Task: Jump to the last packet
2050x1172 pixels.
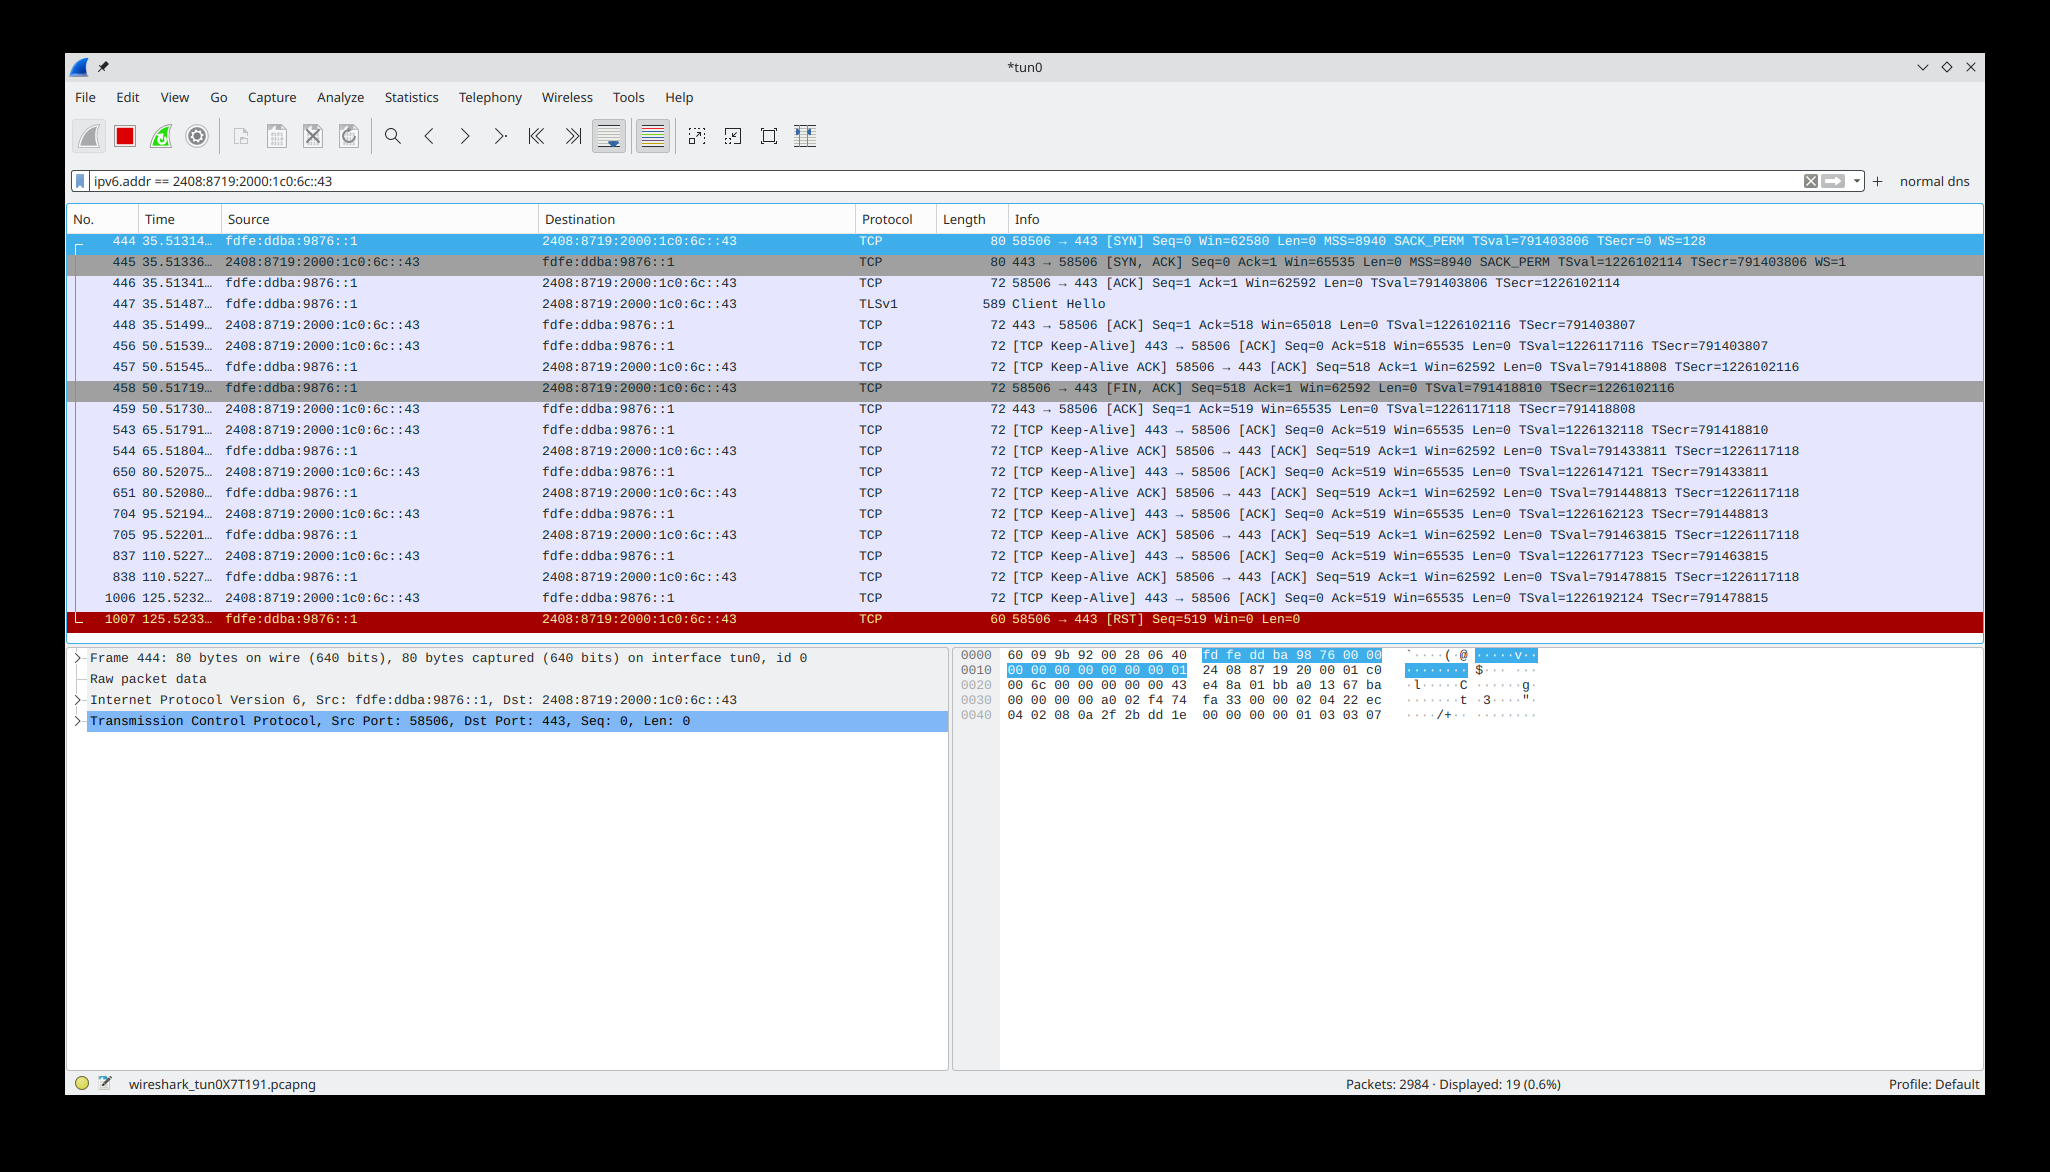Action: point(572,136)
